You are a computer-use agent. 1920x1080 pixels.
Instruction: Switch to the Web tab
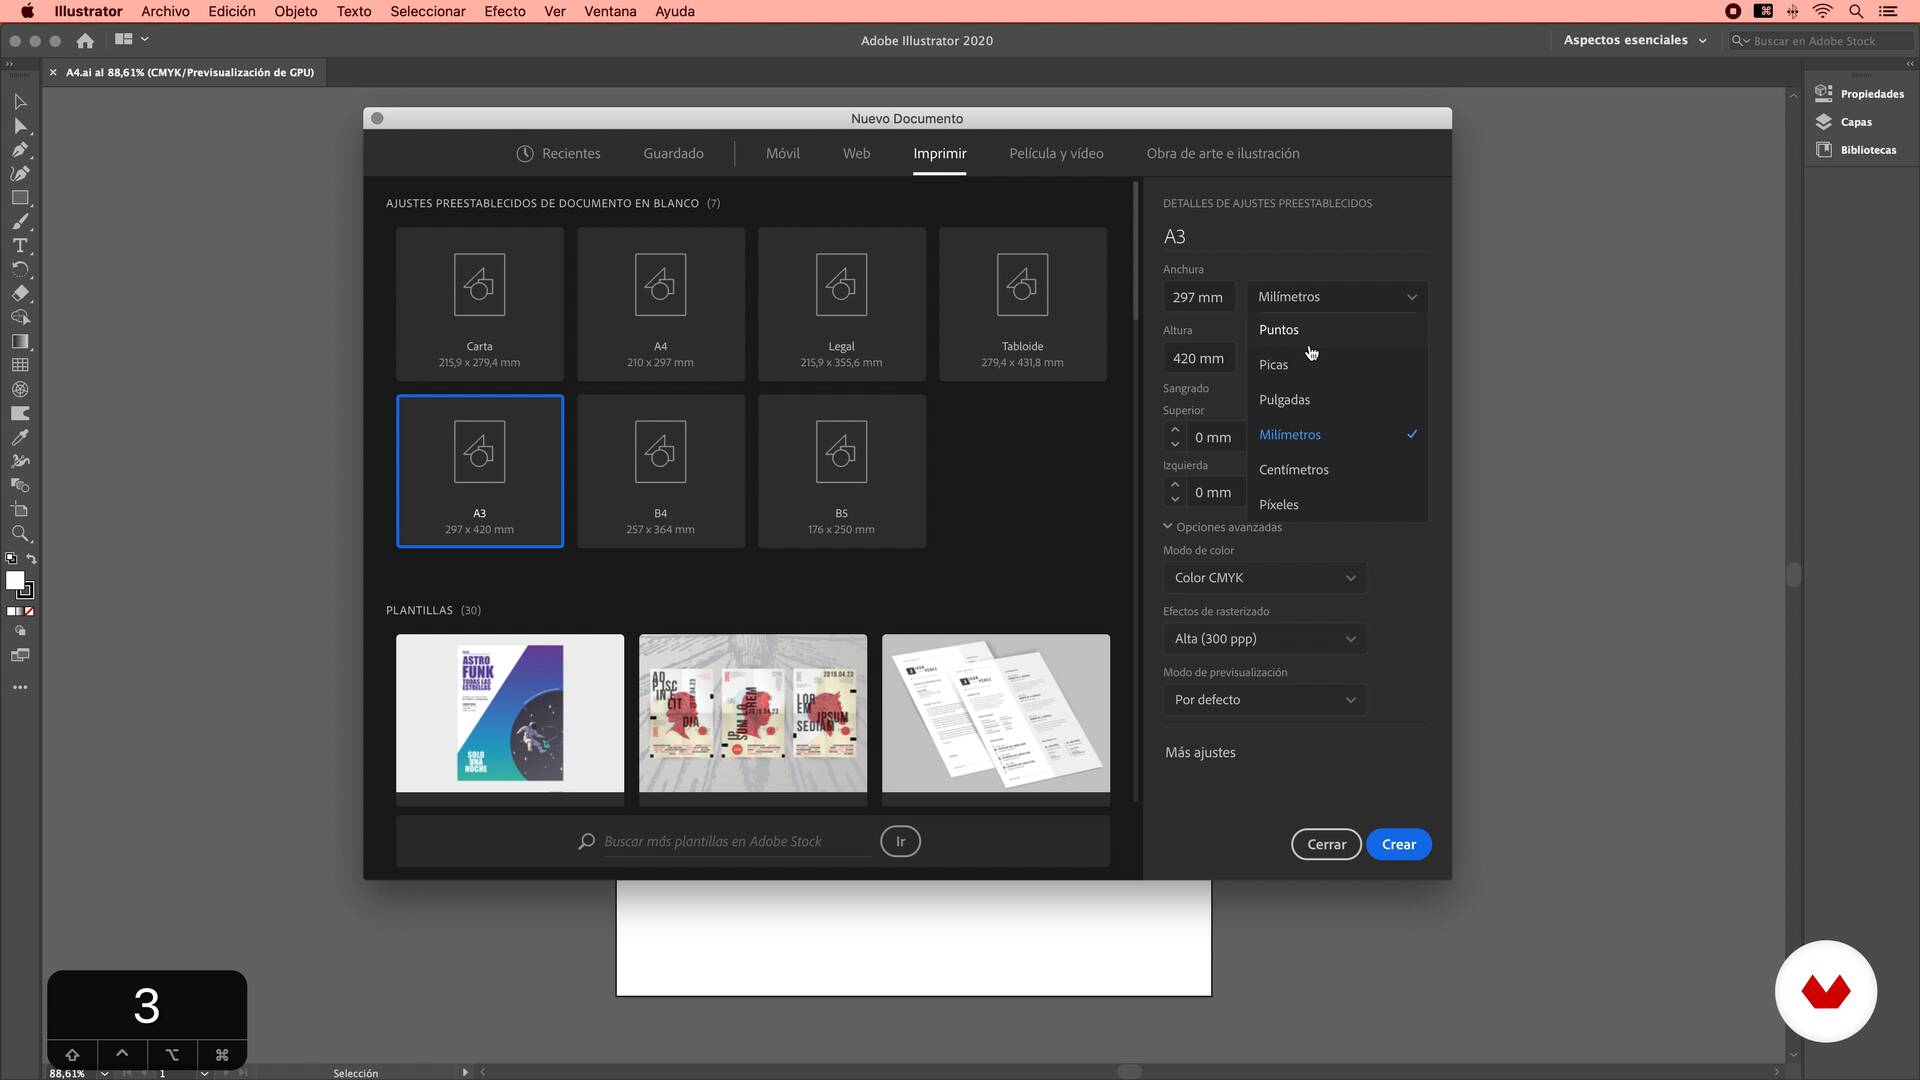[856, 154]
